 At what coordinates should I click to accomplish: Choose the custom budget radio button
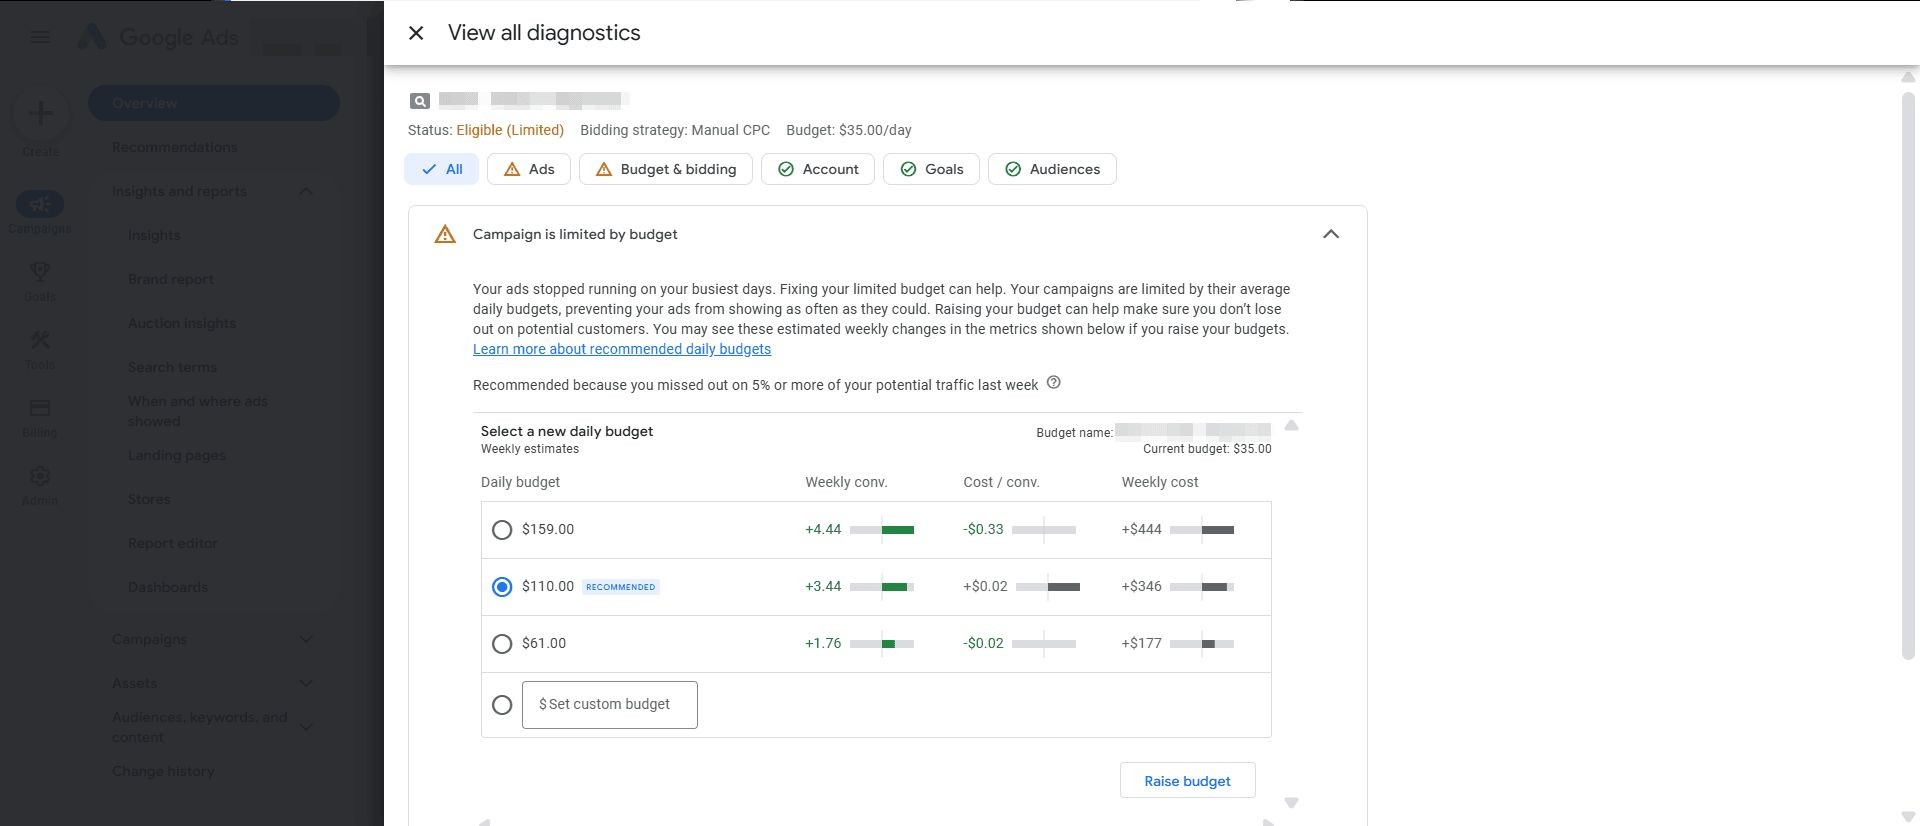click(502, 705)
